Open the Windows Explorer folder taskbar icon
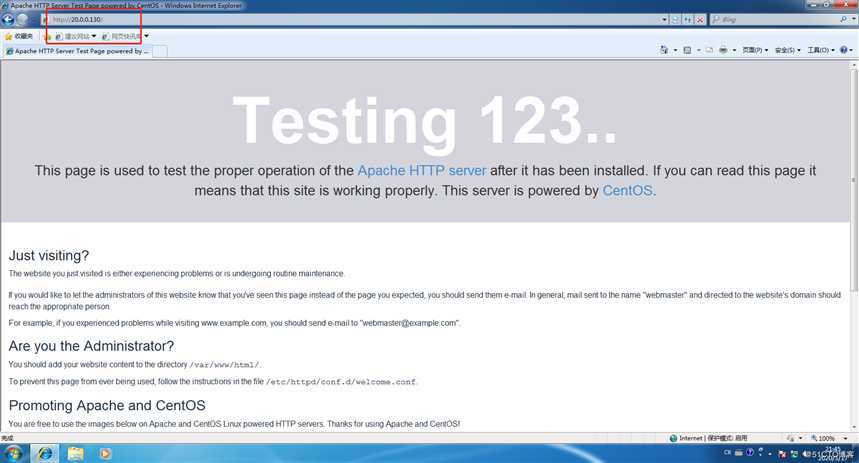Screen dimensions: 859x463 [x=76, y=453]
